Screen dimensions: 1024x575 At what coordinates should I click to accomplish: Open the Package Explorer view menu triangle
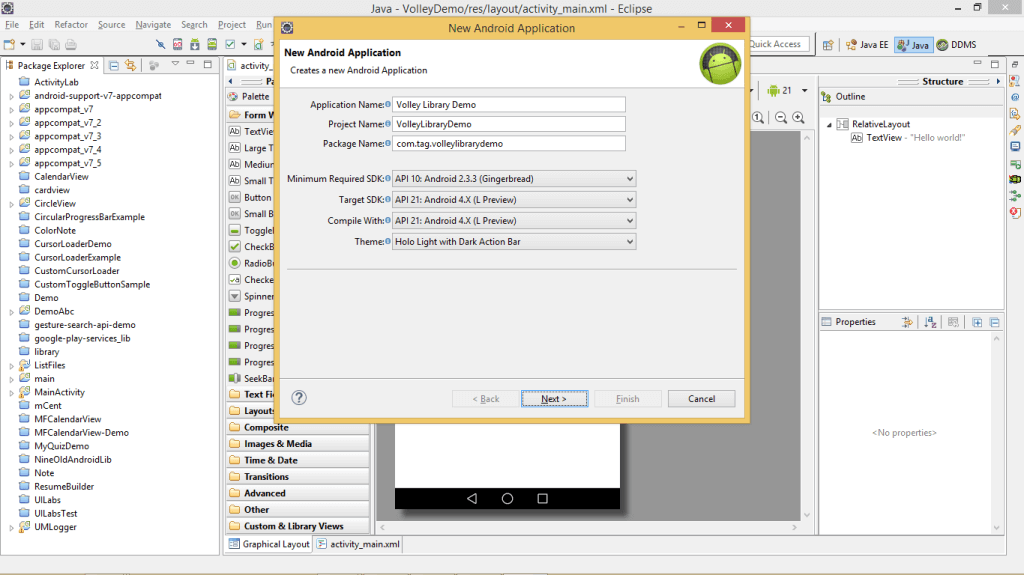(x=175, y=64)
